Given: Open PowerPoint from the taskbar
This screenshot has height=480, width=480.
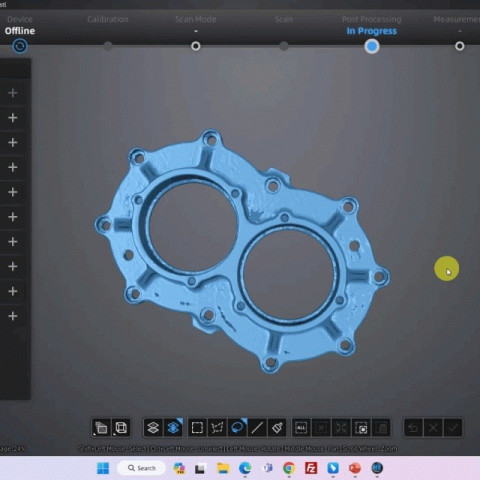Looking at the screenshot, I should [x=355, y=468].
